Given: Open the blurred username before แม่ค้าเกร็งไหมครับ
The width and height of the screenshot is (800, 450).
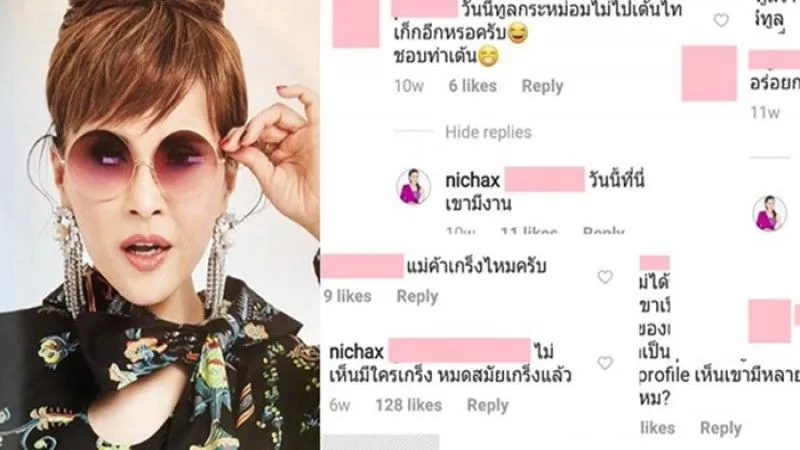Looking at the screenshot, I should pos(362,267).
